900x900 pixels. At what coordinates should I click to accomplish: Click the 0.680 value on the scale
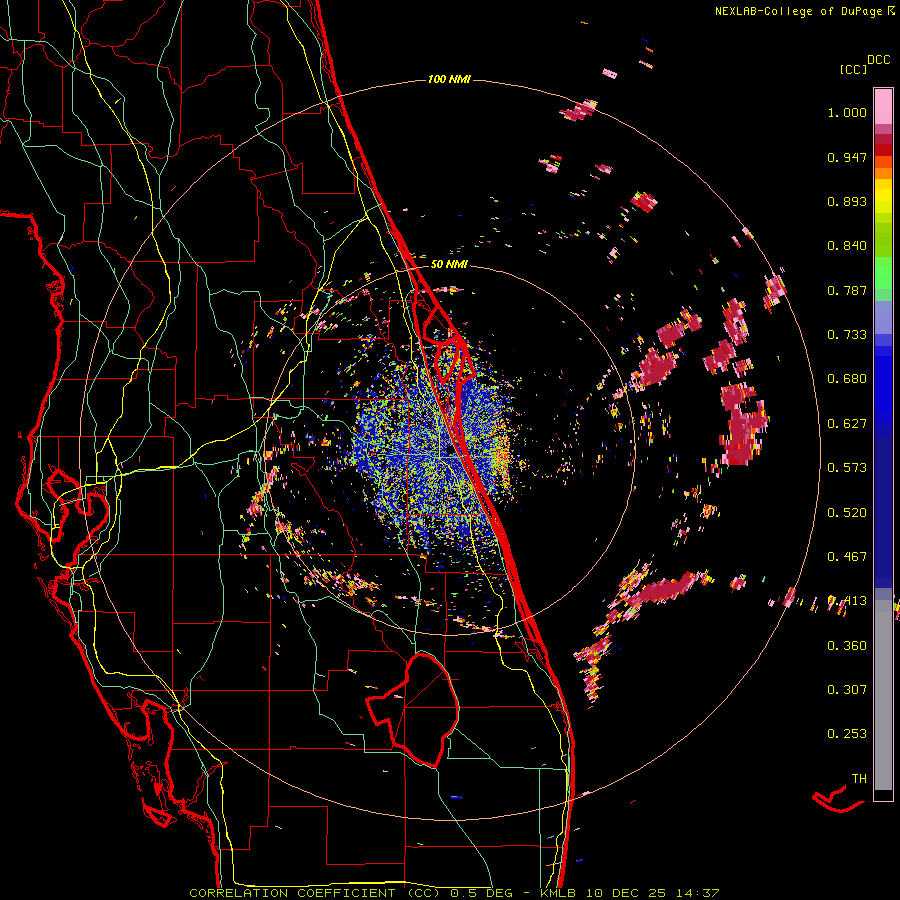coord(847,379)
